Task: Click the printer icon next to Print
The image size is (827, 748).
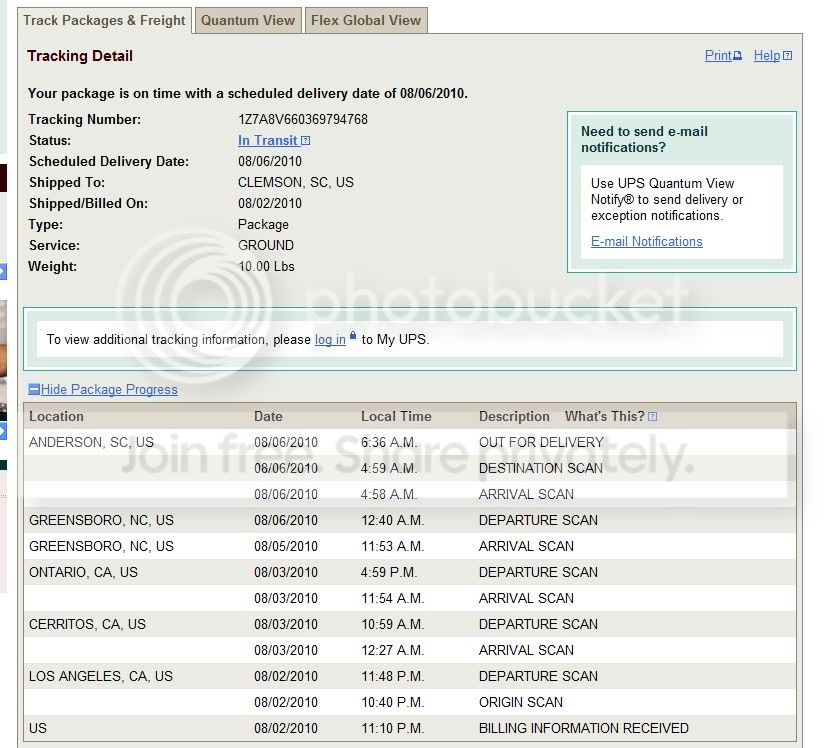Action: tap(738, 55)
